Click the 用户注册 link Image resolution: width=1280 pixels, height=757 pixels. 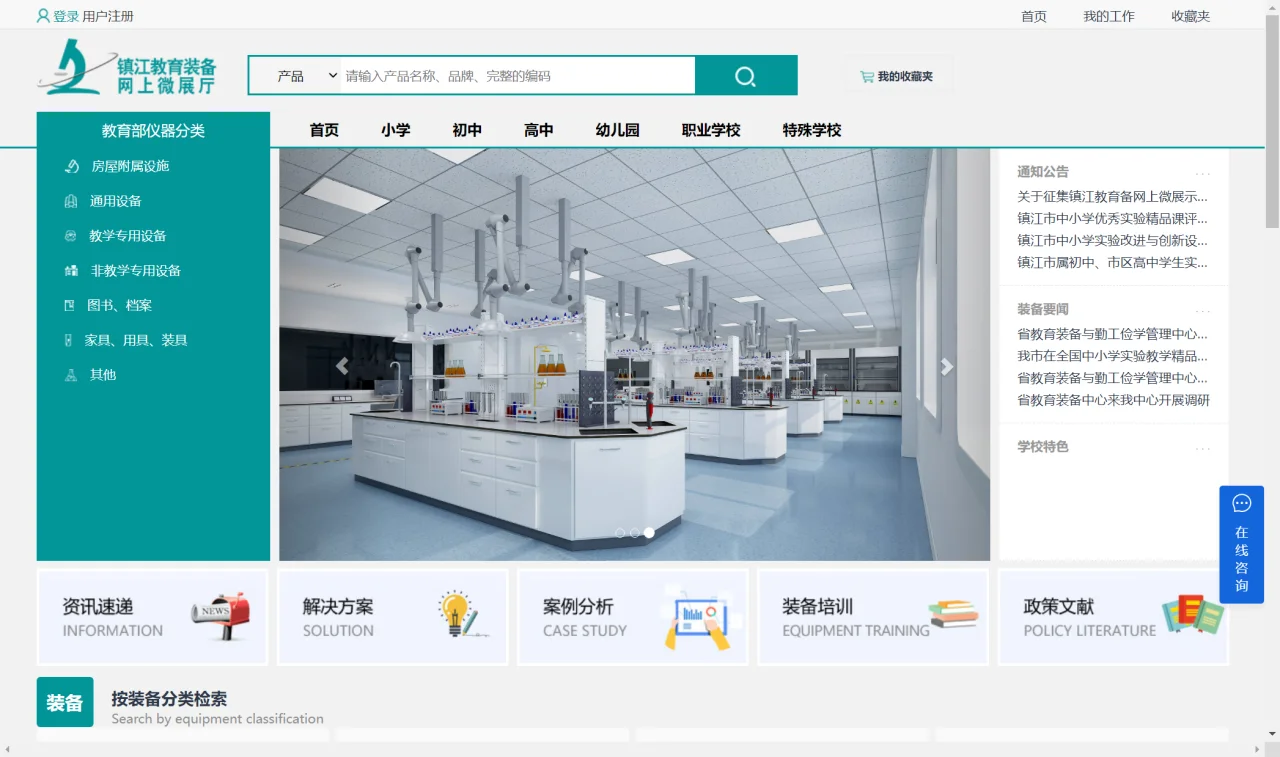click(108, 16)
